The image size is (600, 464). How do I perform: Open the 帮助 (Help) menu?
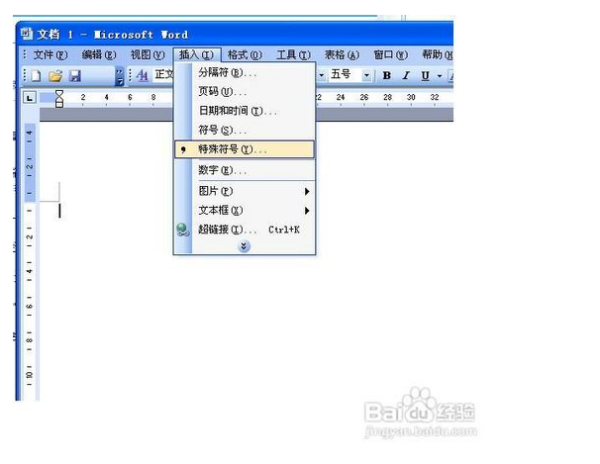click(x=437, y=55)
